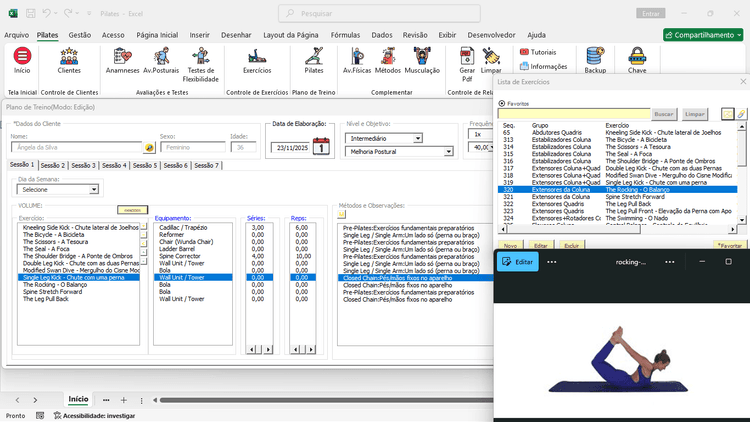
Task: Open the Exercícios control icon
Action: pos(257,61)
